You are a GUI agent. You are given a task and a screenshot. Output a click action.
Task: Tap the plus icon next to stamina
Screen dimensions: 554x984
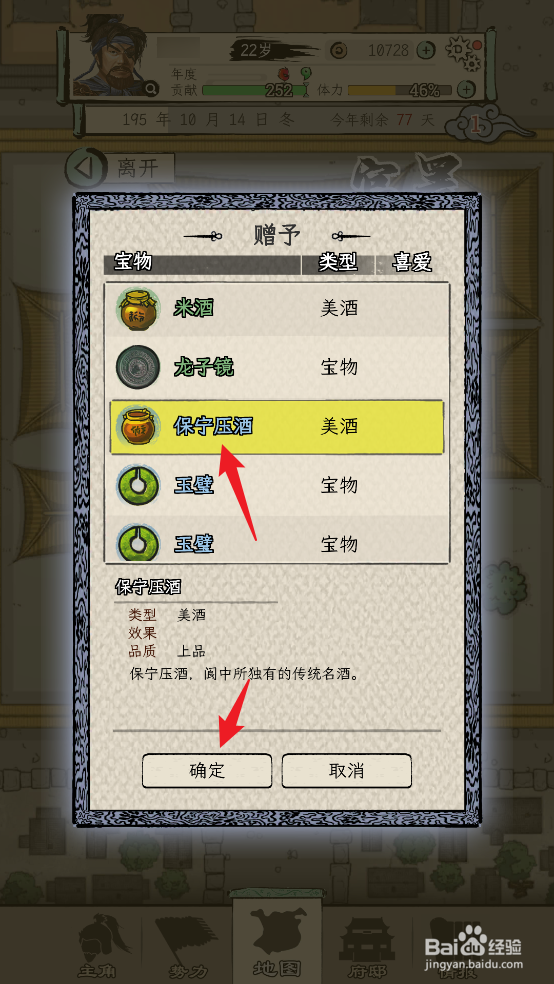point(466,89)
